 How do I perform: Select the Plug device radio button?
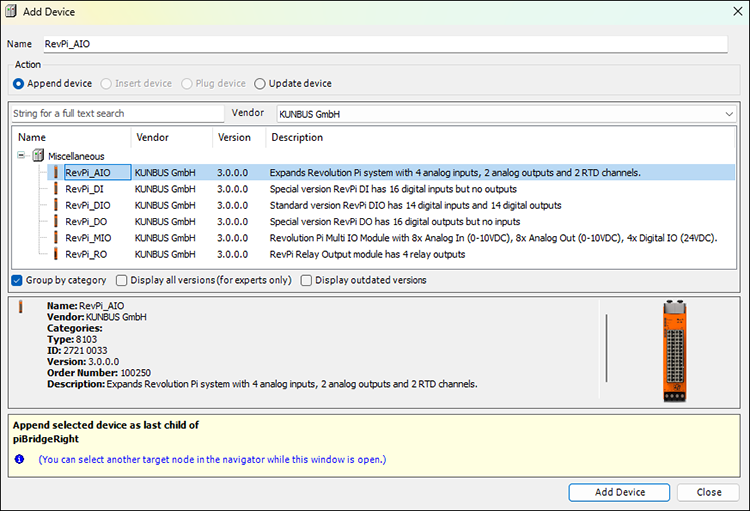(187, 84)
